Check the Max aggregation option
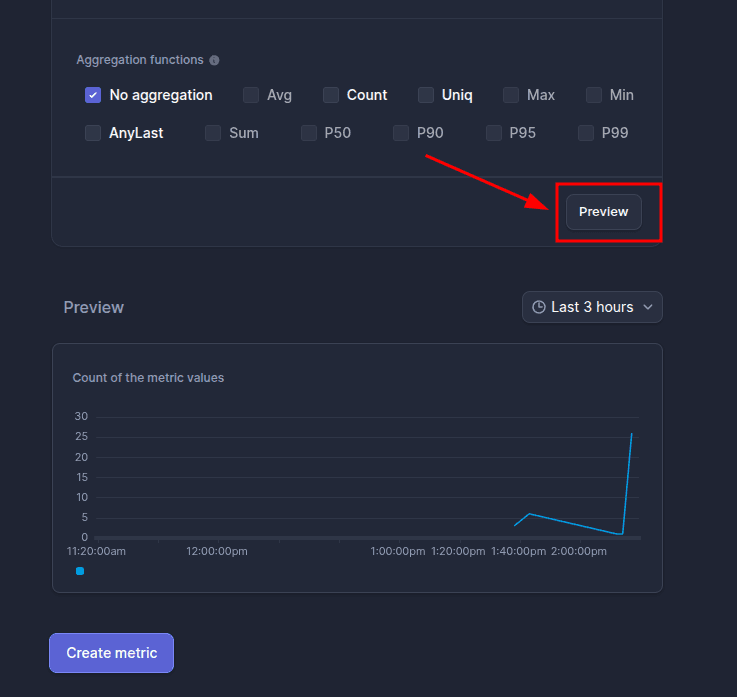 pos(511,95)
